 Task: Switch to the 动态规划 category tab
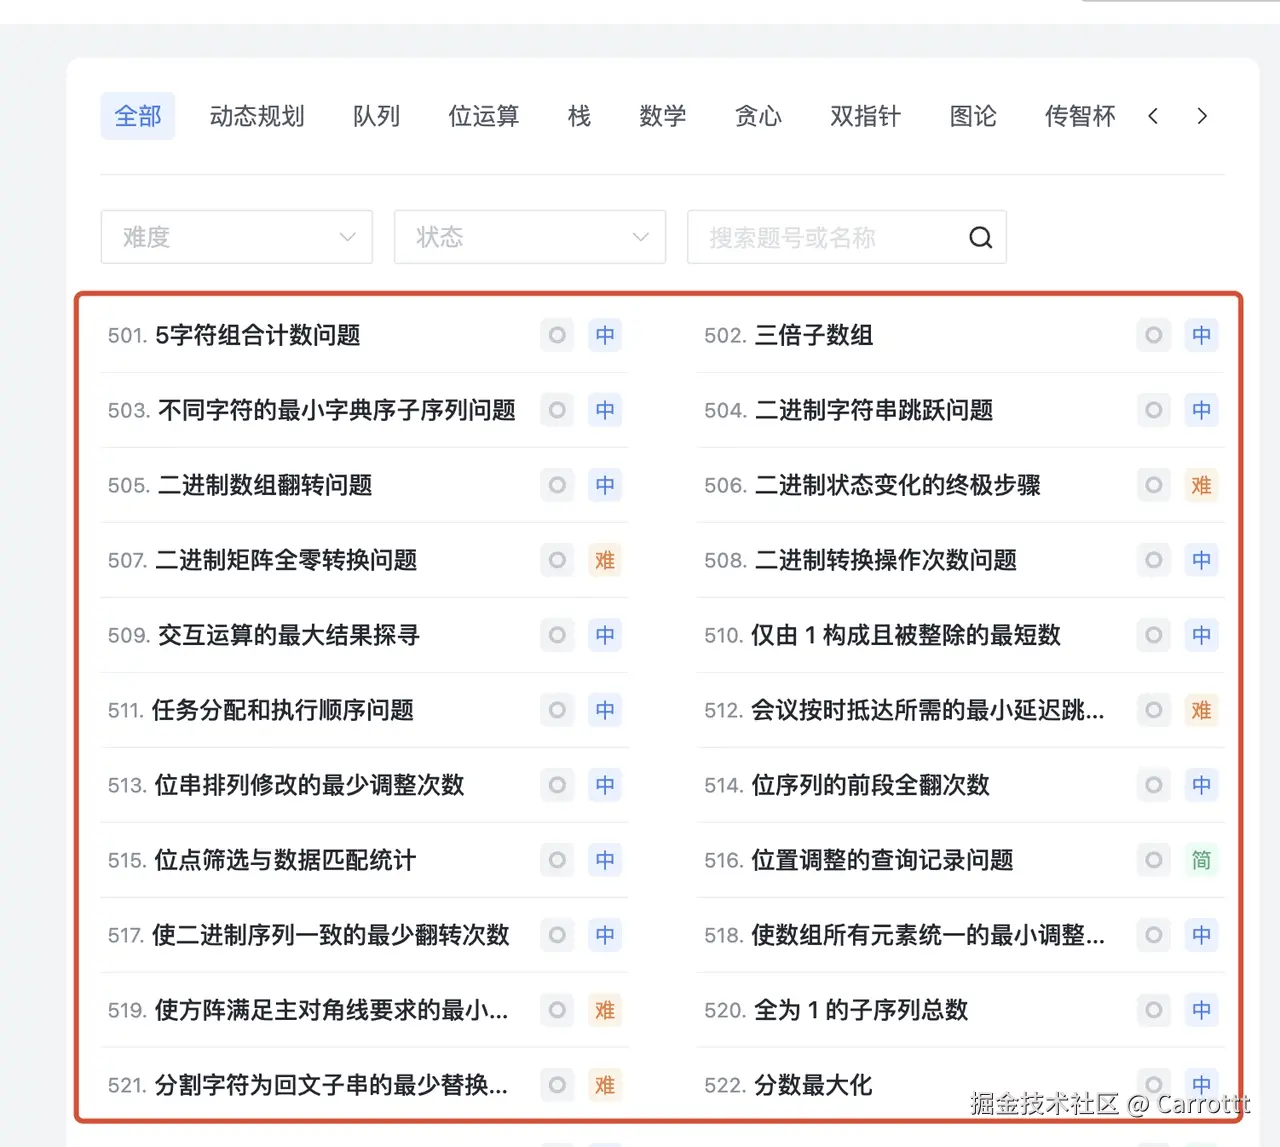point(257,116)
